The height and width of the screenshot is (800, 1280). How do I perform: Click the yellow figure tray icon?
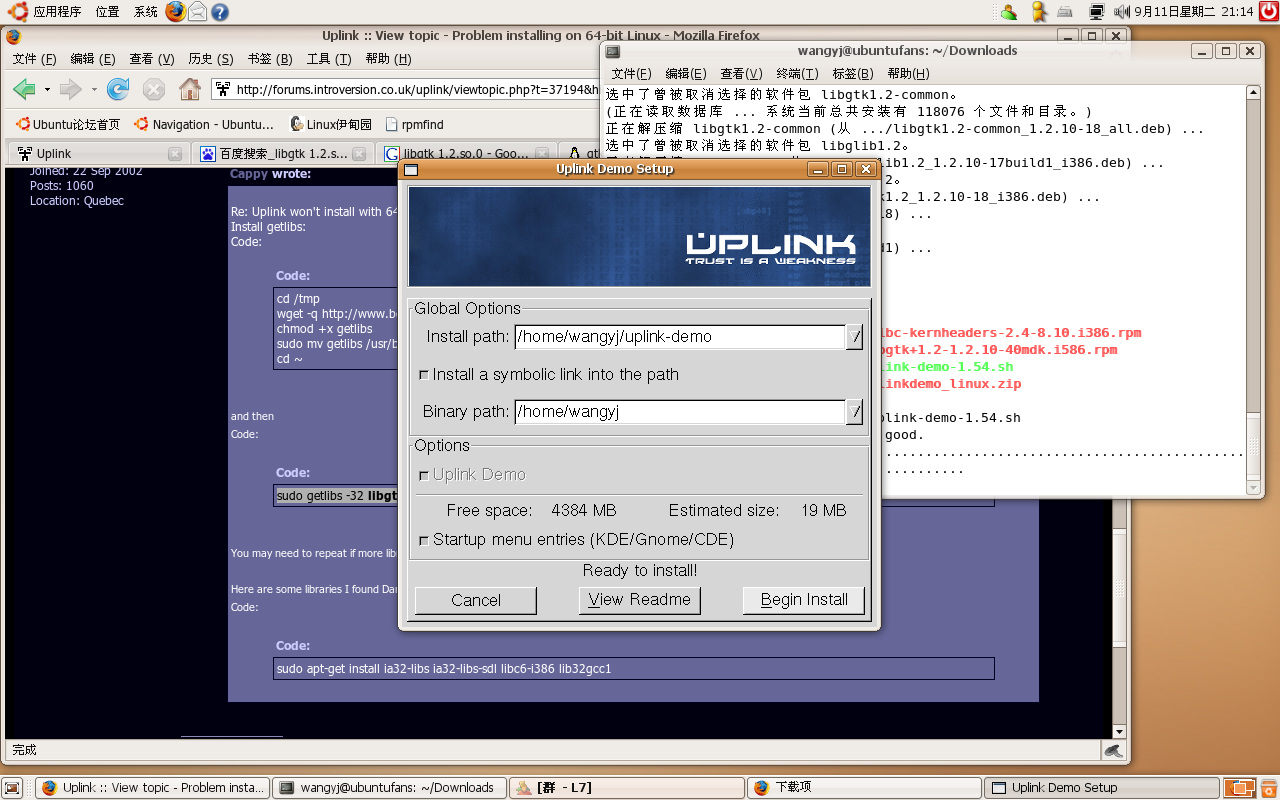click(1039, 12)
